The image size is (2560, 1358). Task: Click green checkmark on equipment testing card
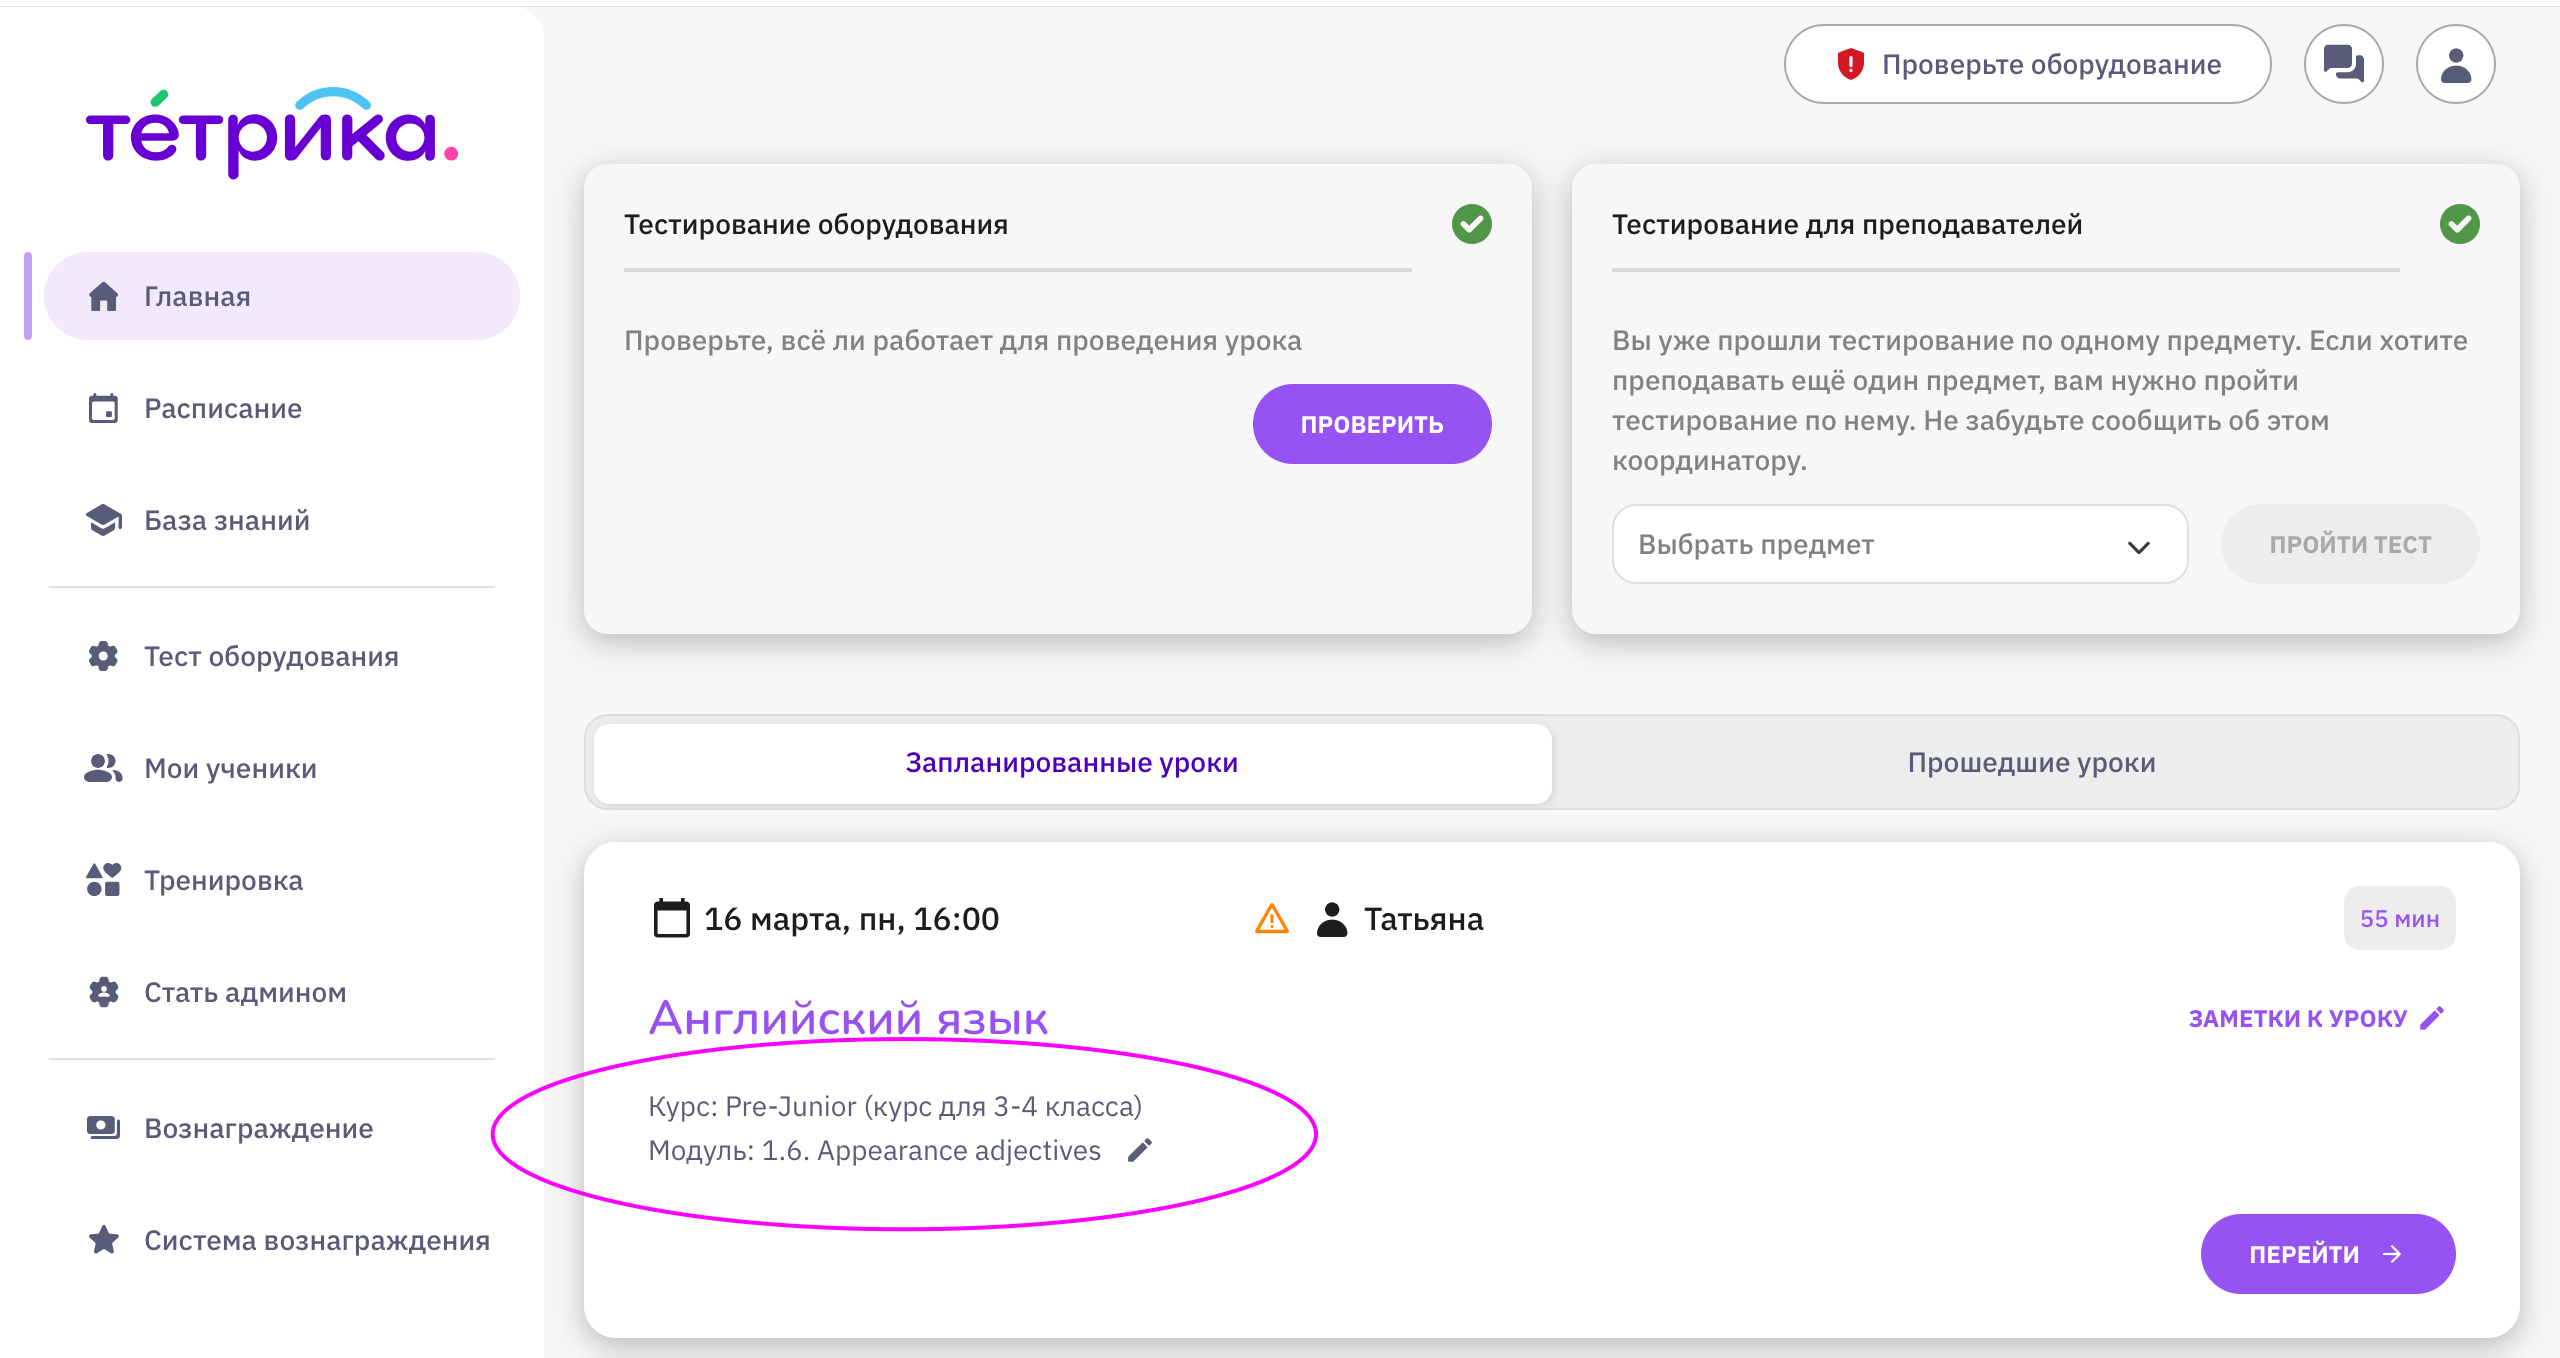click(x=1471, y=224)
